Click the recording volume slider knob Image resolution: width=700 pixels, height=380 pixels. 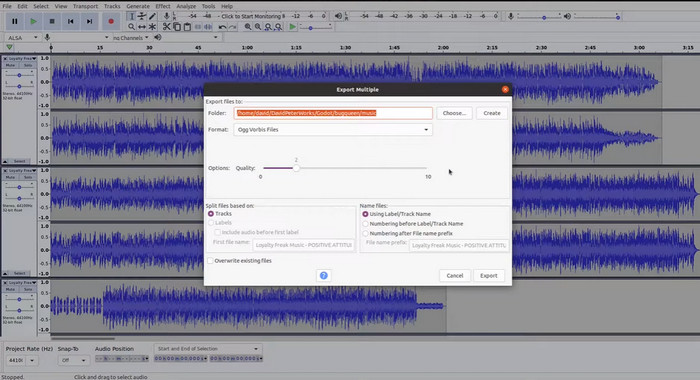(x=544, y=17)
